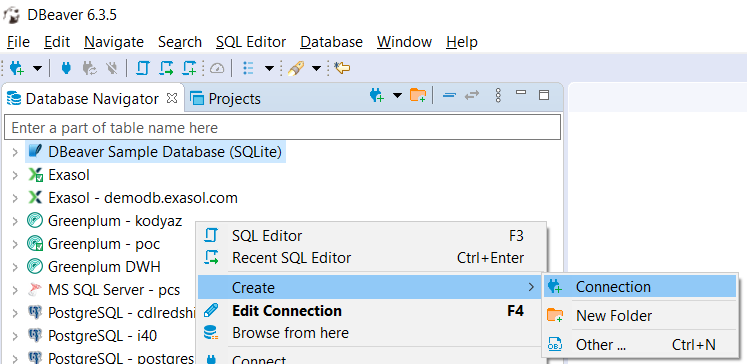Click the brush tool toolbar icon
Viewport: 747px width, 364px height.
pos(295,69)
